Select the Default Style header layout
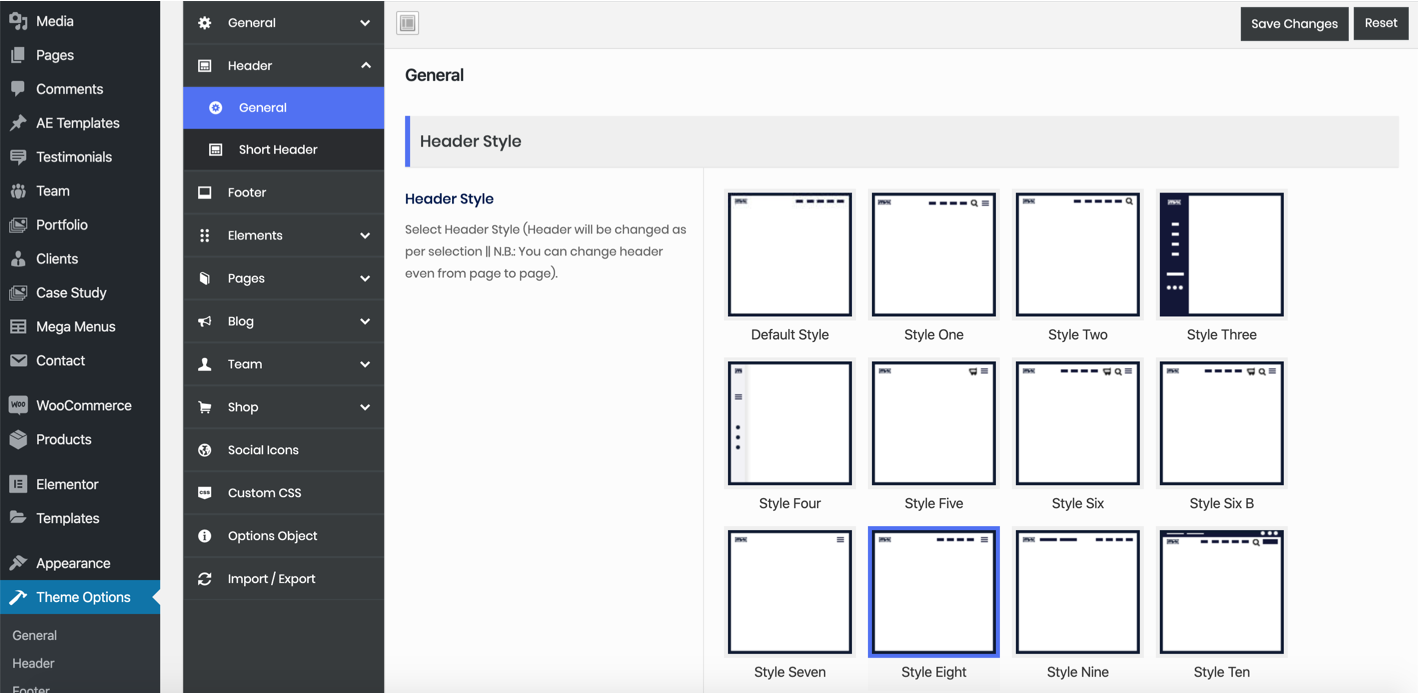The image size is (1418, 693). 790,255
